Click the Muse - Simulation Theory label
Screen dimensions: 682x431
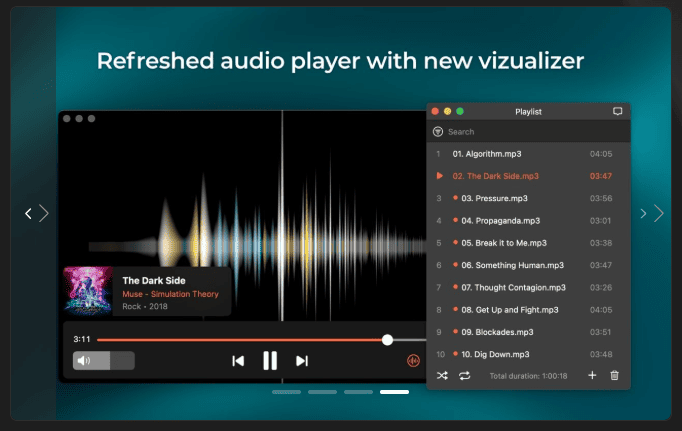(x=170, y=294)
